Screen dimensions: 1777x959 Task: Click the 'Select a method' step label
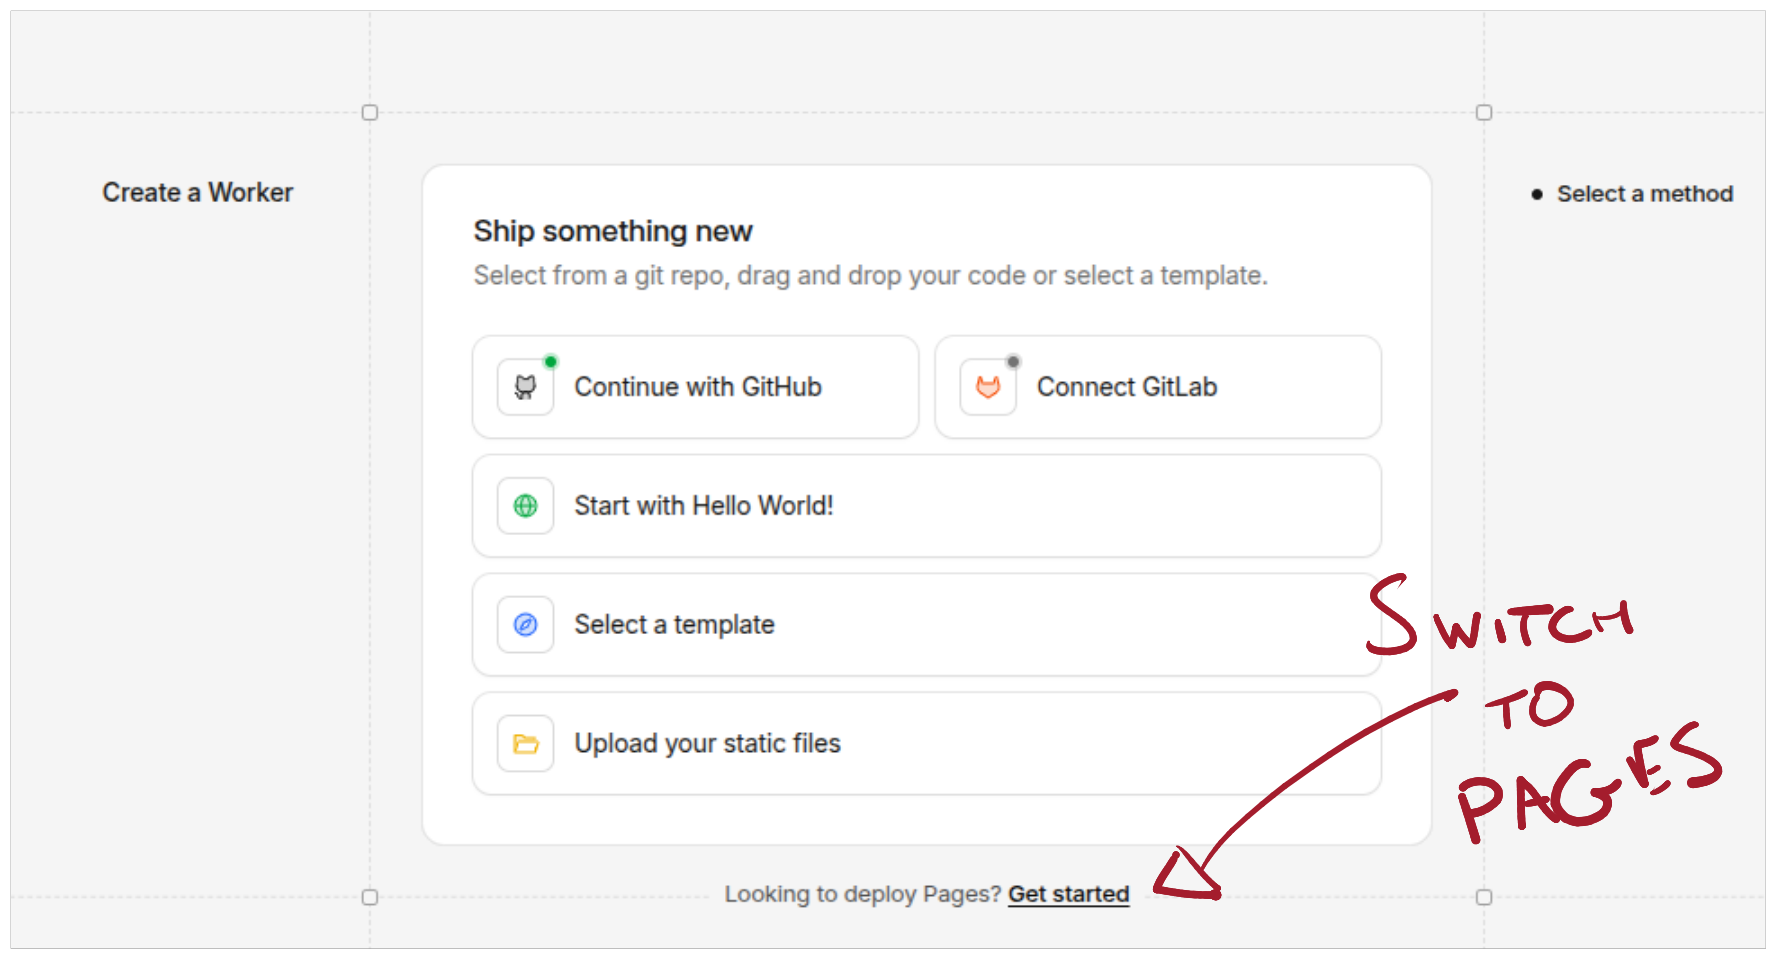(x=1645, y=193)
